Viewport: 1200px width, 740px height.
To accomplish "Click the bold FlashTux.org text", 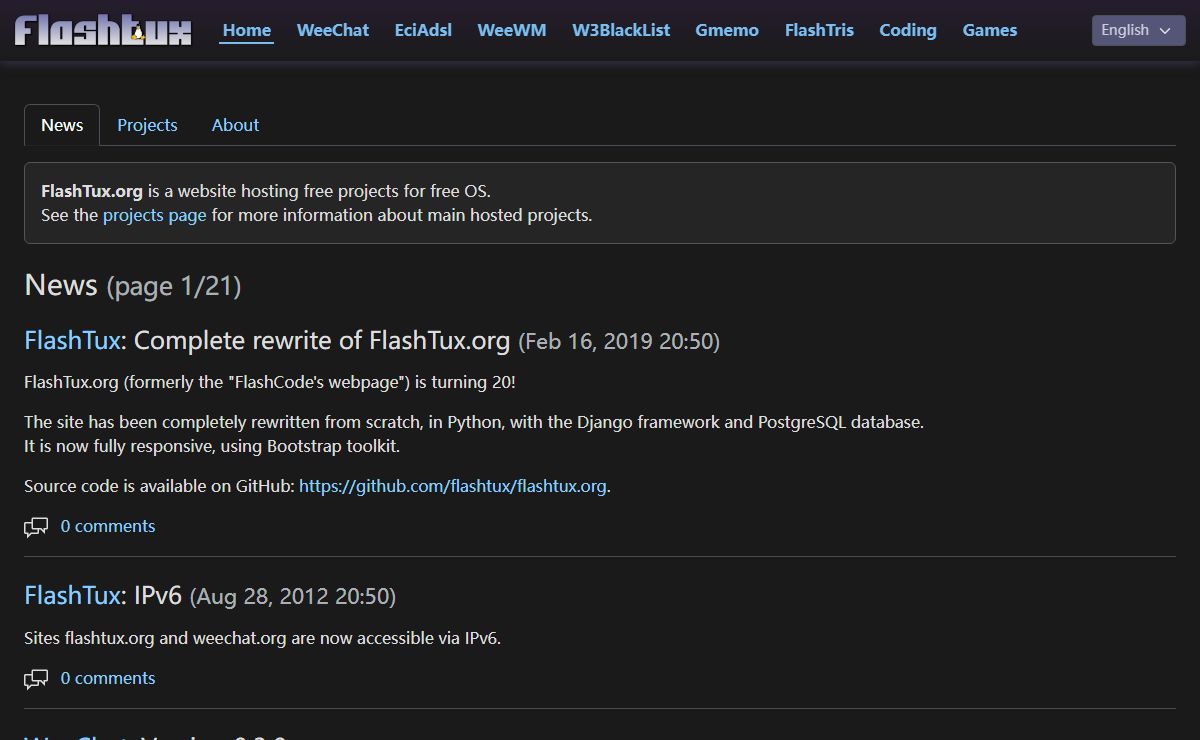I will pyautogui.click(x=92, y=190).
